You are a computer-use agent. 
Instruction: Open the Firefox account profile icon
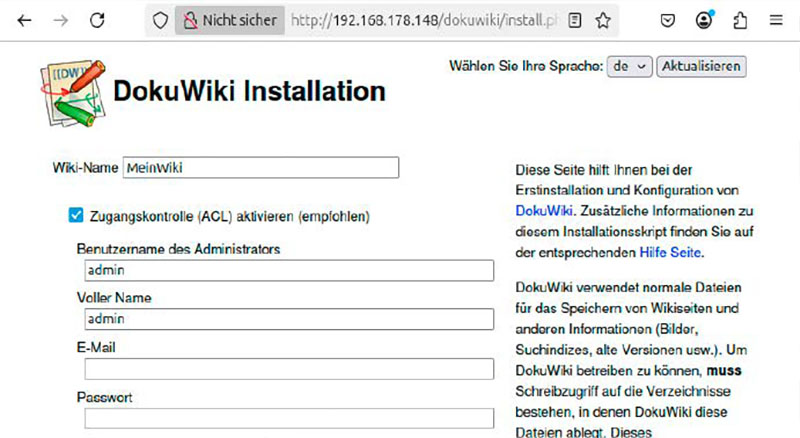(704, 20)
